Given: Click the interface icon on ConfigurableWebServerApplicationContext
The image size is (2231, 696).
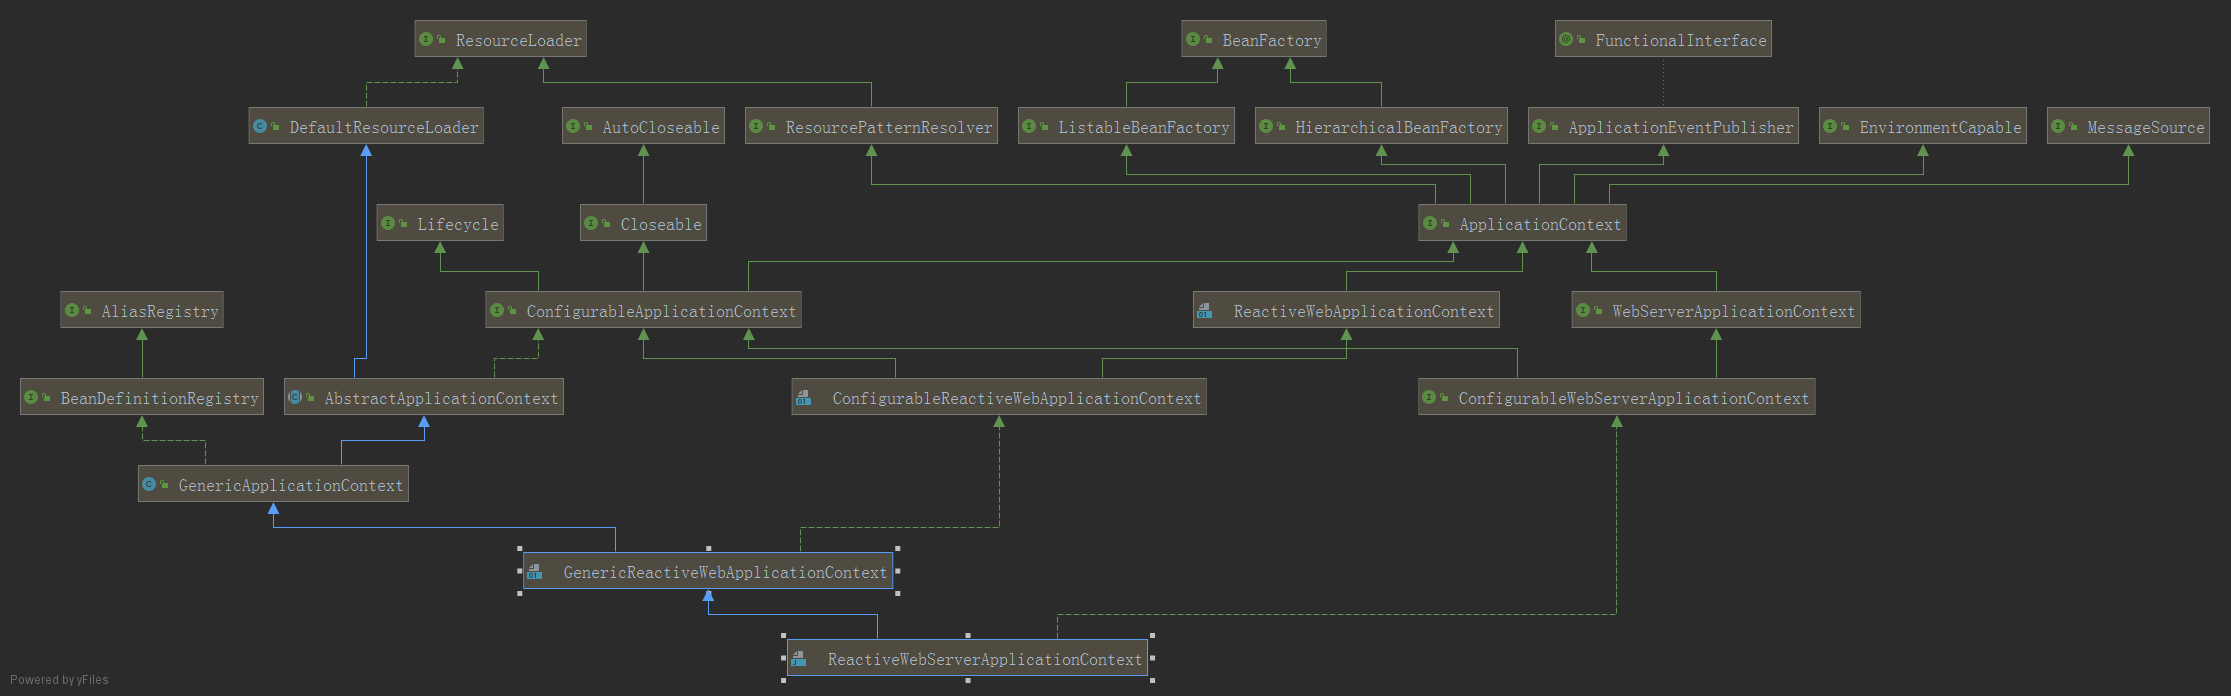Looking at the screenshot, I should point(1429,397).
